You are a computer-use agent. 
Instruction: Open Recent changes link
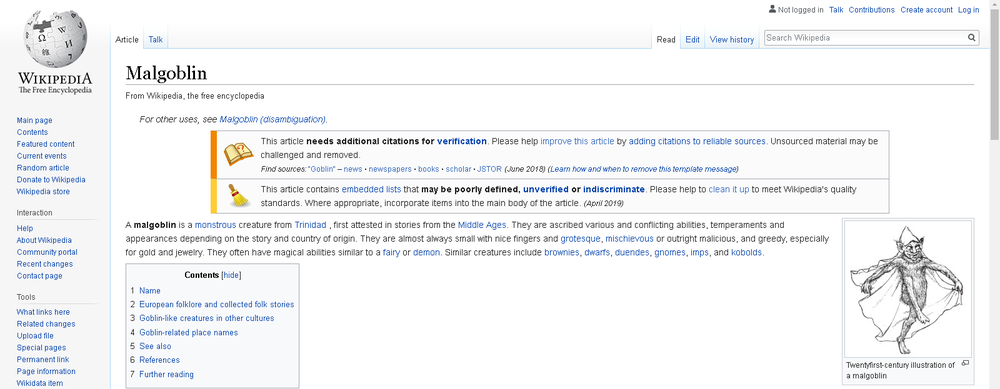click(x=45, y=264)
